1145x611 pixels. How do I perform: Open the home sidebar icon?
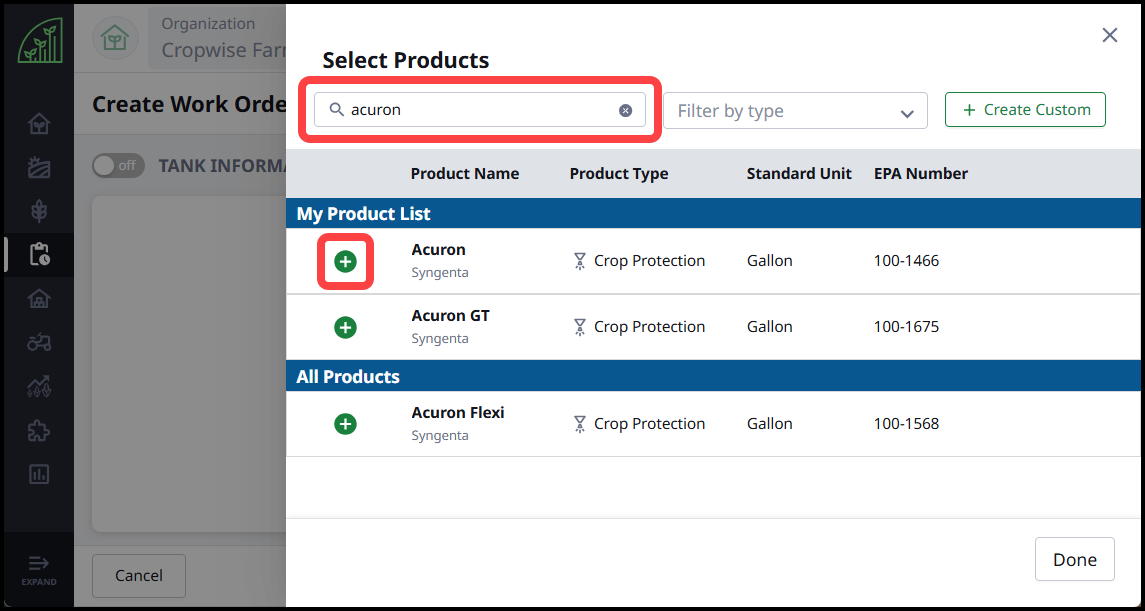(39, 124)
